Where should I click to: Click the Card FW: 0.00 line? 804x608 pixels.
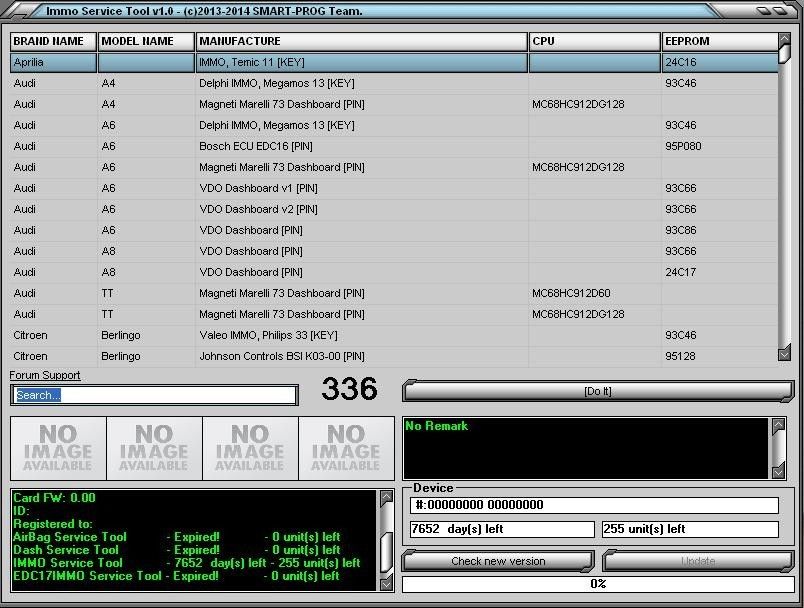click(x=54, y=498)
